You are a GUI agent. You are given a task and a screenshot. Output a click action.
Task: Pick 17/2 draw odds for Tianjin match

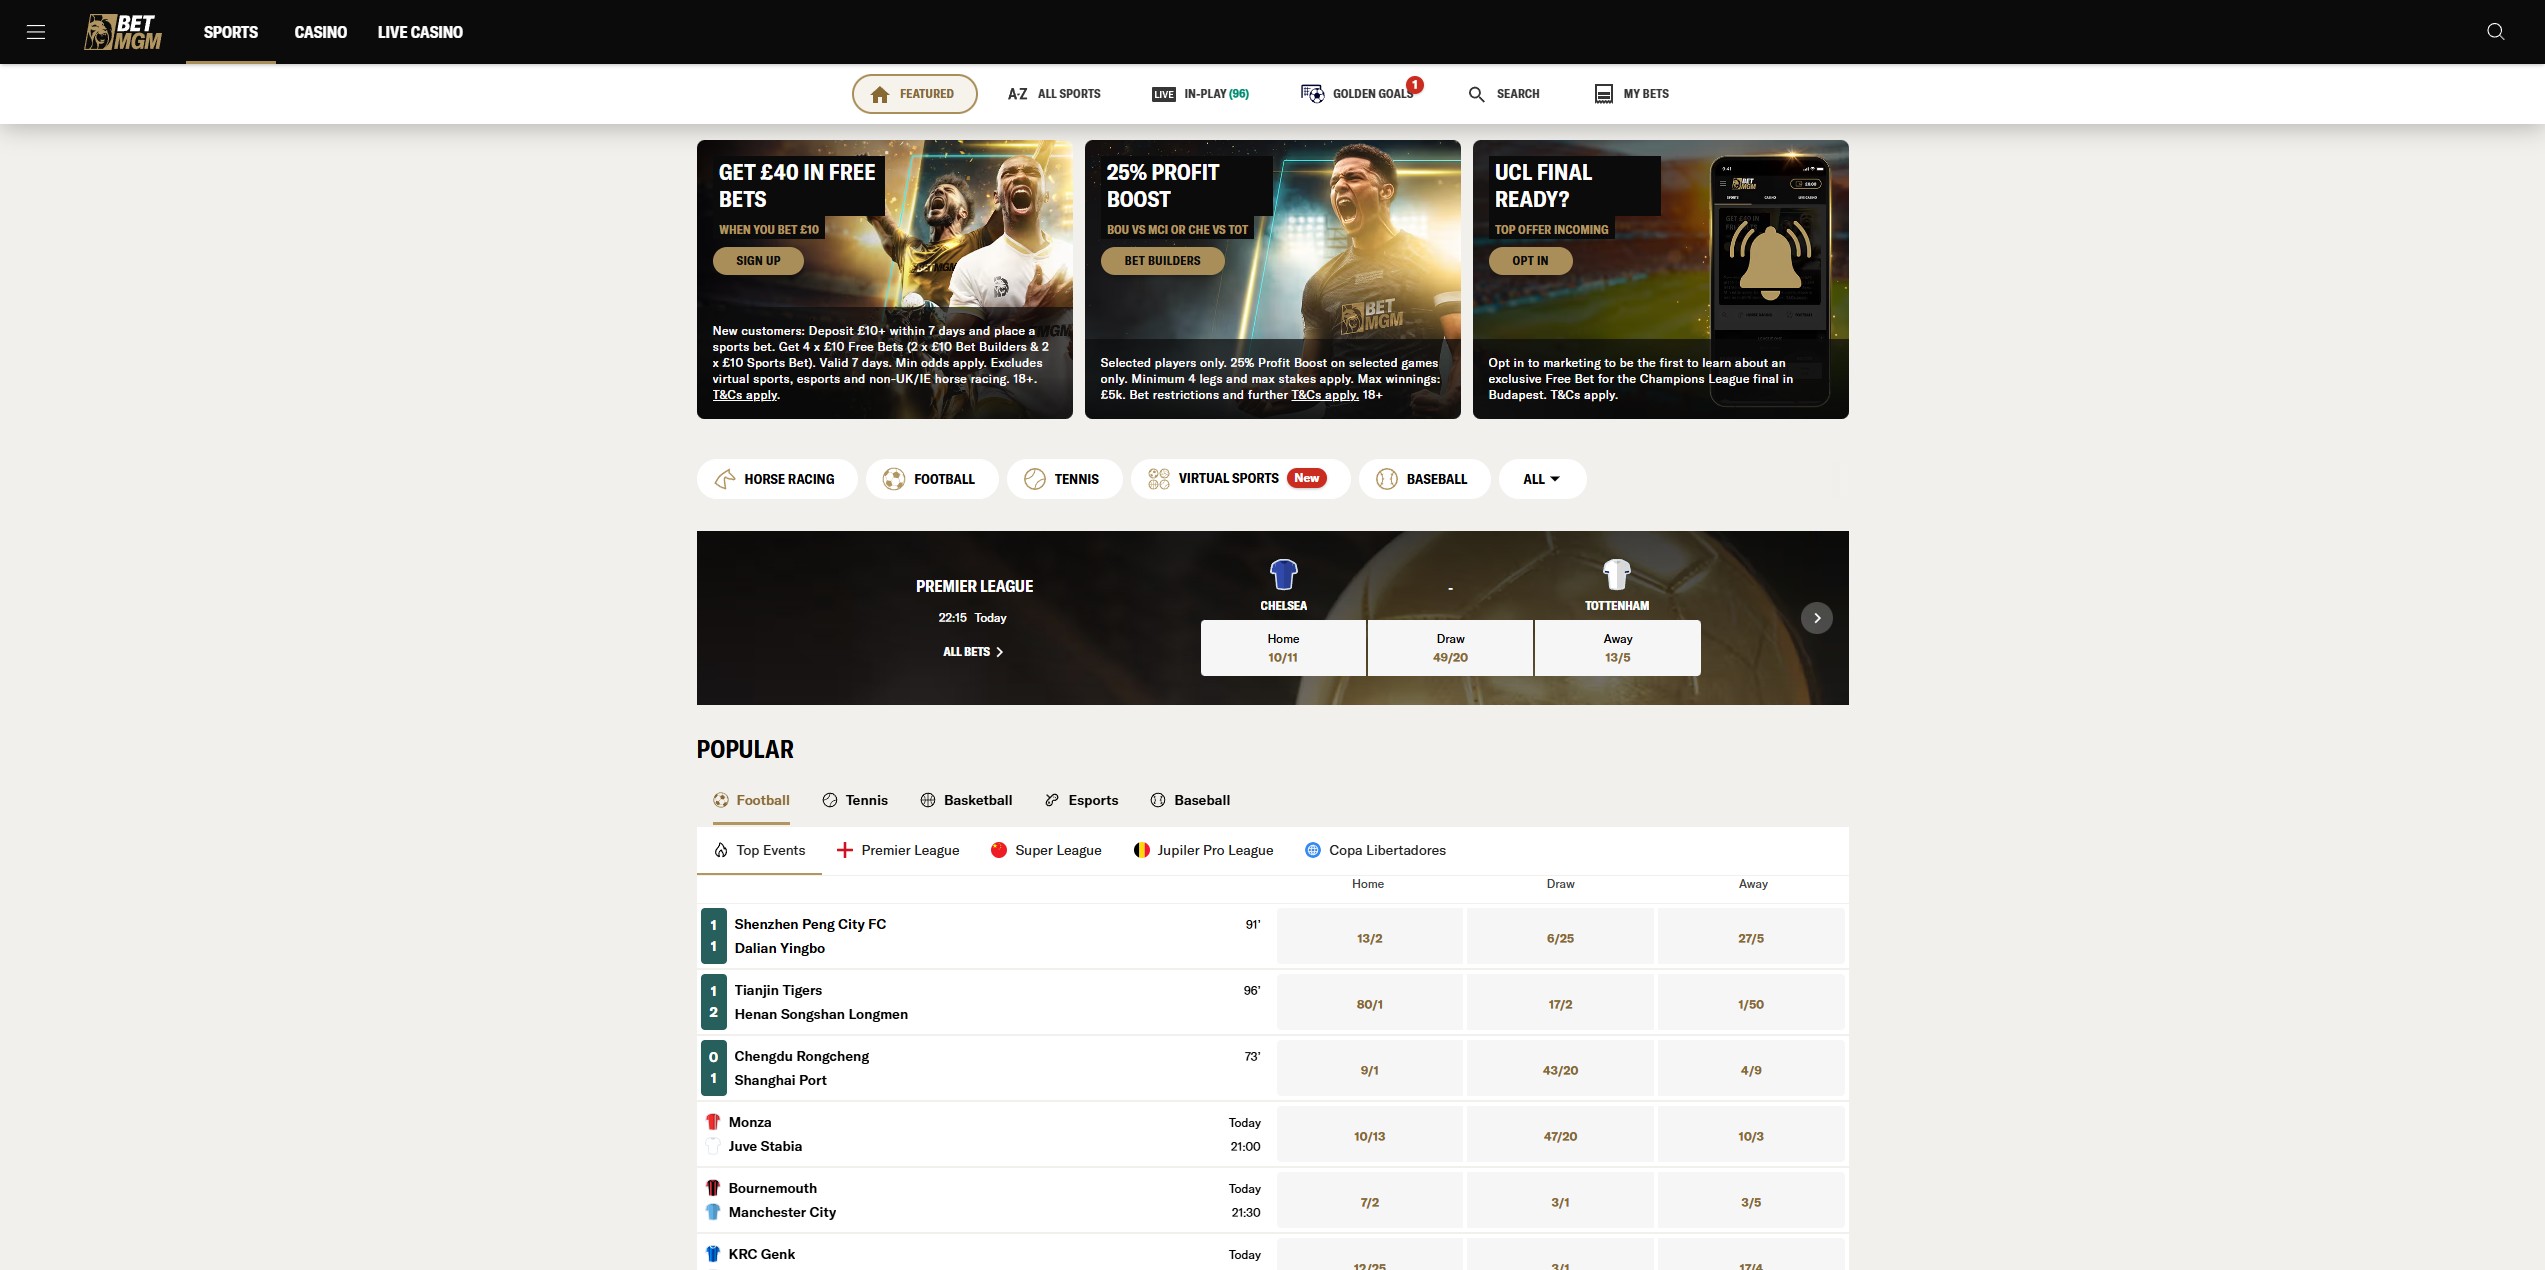click(x=1560, y=1004)
